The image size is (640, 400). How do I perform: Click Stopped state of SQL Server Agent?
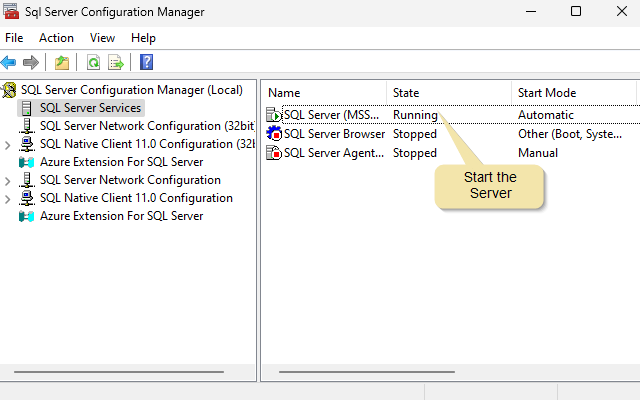[415, 153]
